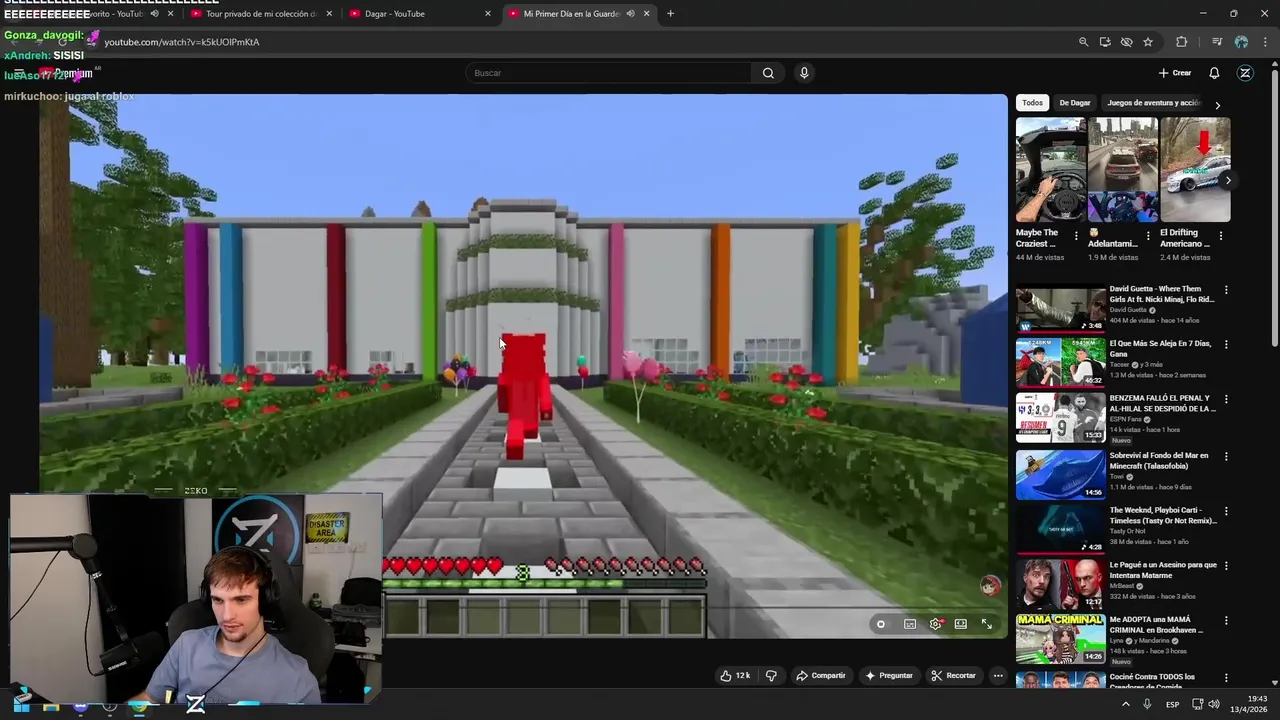Focus the Buscar search field
This screenshot has width=1280, height=720.
[608, 73]
